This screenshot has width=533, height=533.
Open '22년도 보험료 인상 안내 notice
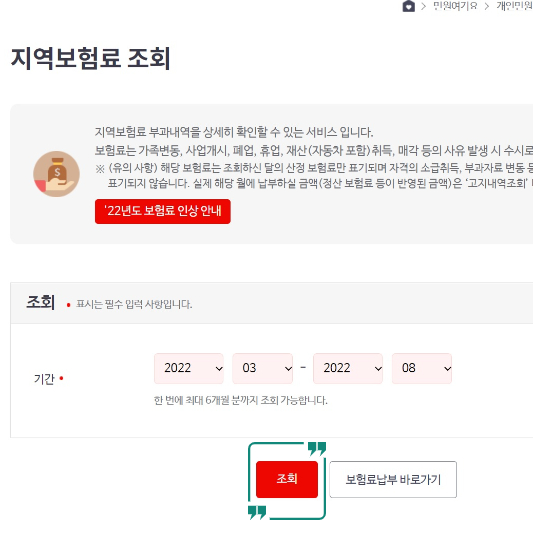[163, 211]
